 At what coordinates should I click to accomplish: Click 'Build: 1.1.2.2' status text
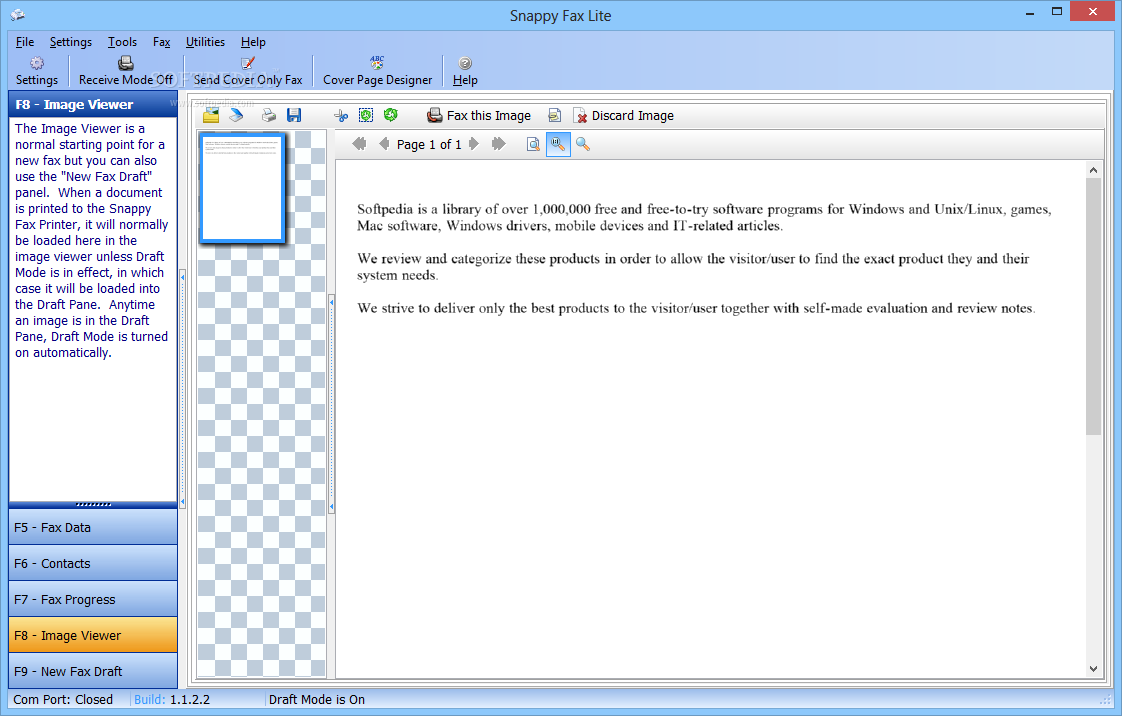(172, 700)
